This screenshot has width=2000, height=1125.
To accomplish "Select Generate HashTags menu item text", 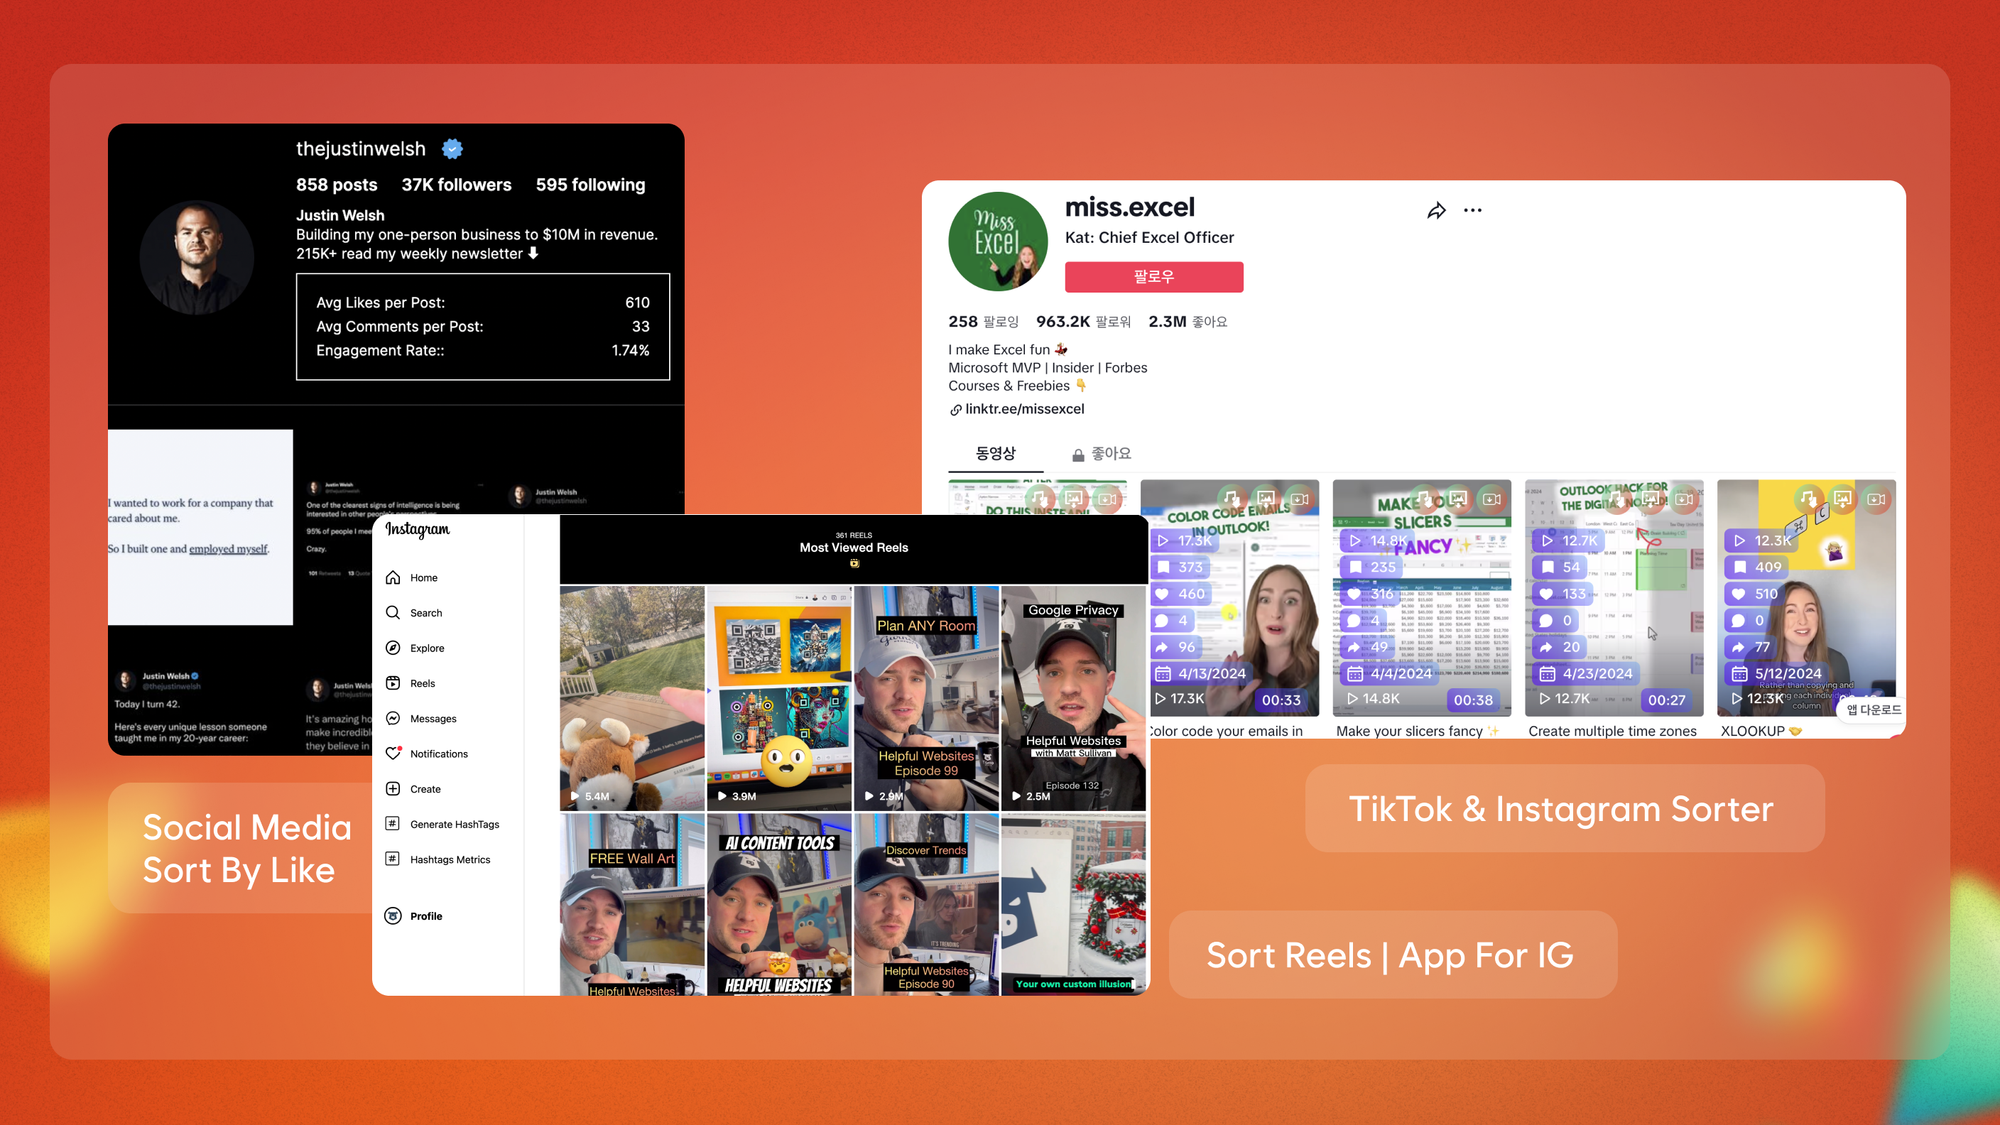I will 455,825.
